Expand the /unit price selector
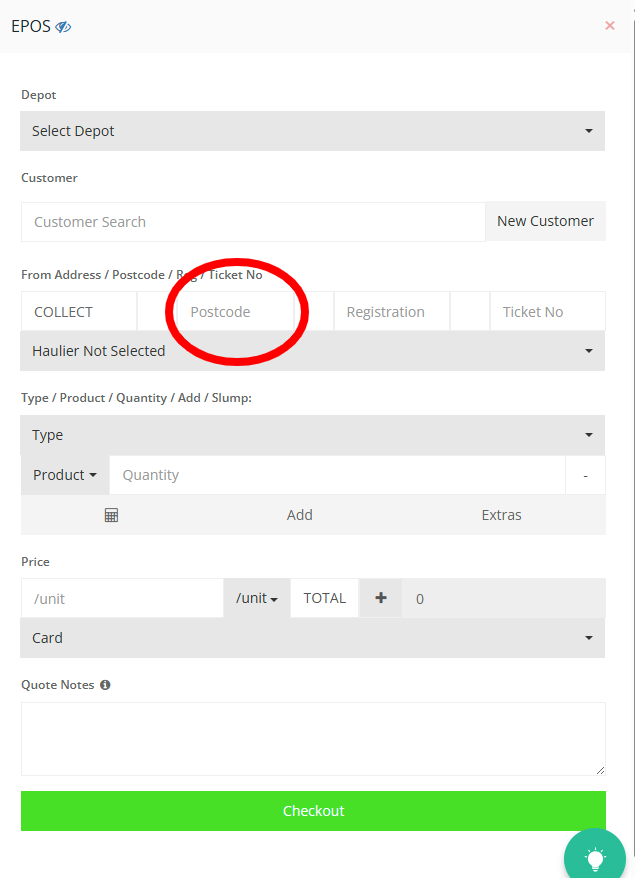The image size is (635, 878). (256, 598)
